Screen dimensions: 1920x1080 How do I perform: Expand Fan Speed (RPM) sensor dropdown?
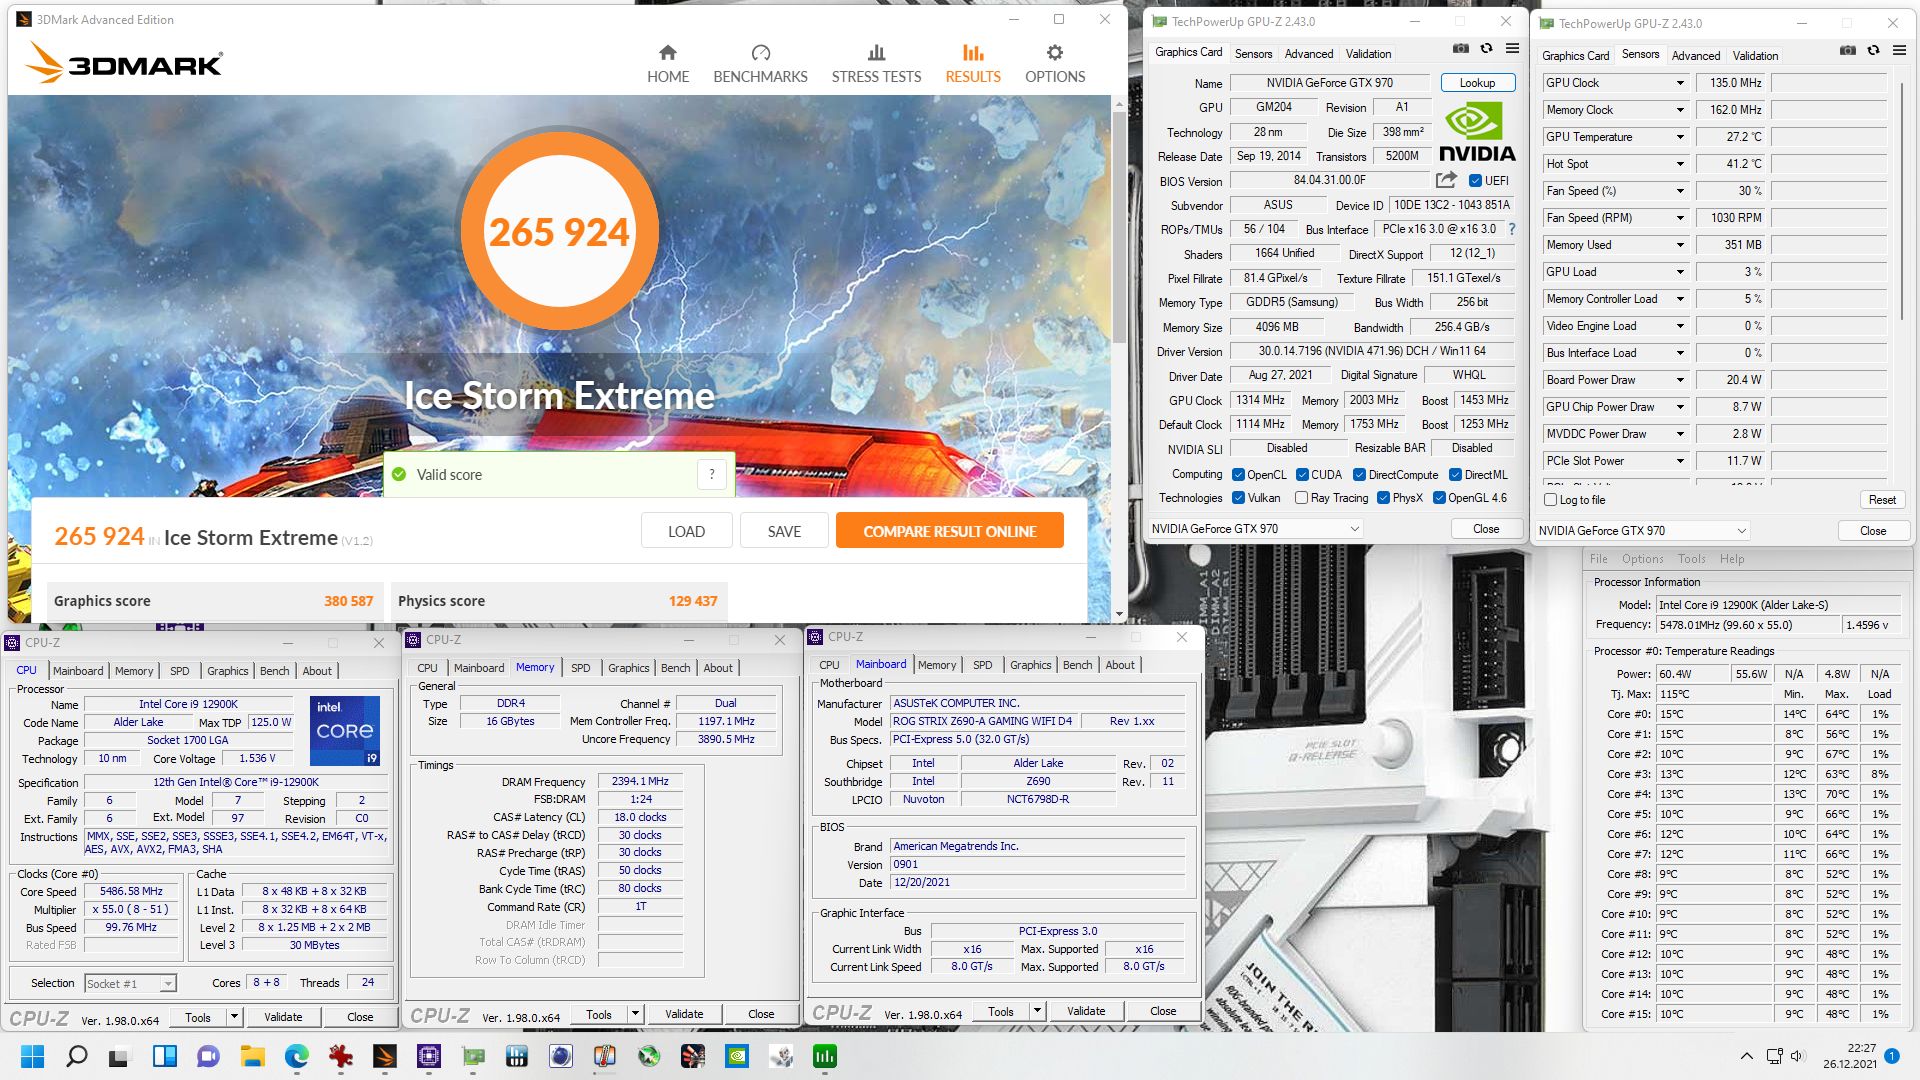1680,218
